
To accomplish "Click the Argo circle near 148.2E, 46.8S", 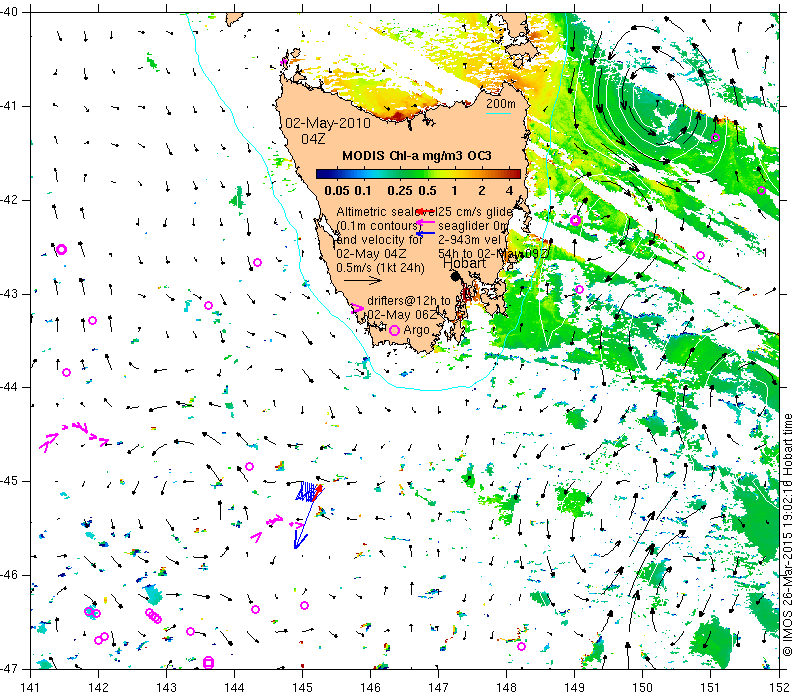I will coord(521,646).
